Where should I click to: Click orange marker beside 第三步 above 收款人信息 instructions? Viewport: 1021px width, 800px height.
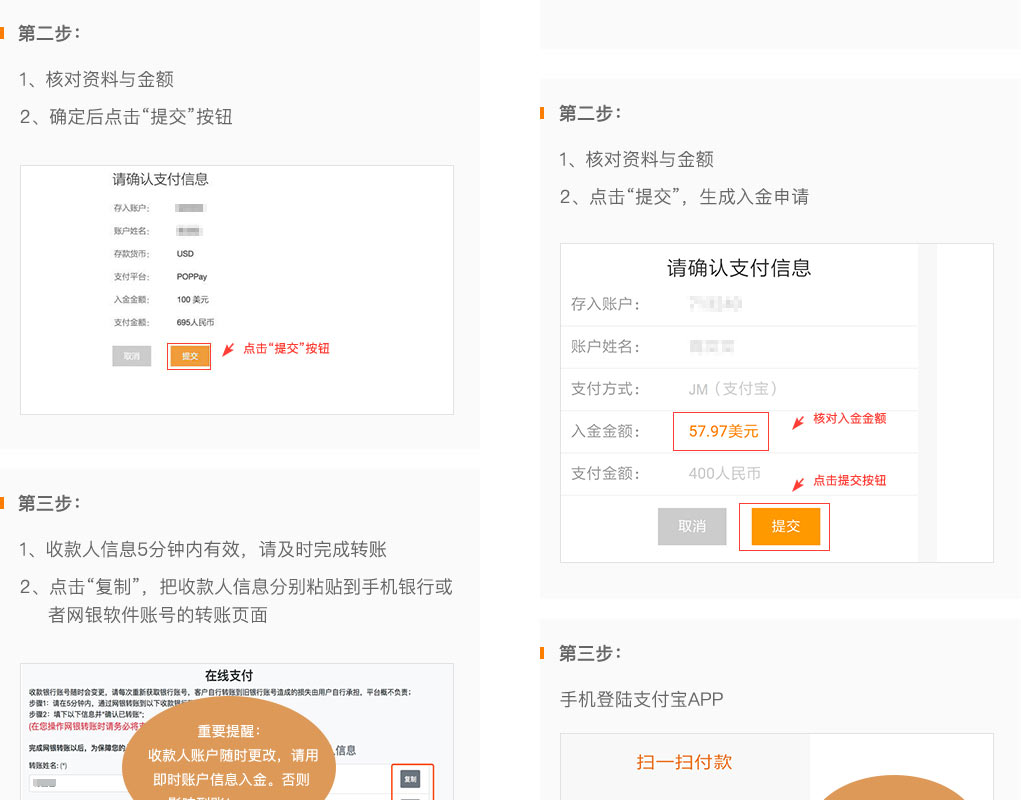(x=3, y=503)
